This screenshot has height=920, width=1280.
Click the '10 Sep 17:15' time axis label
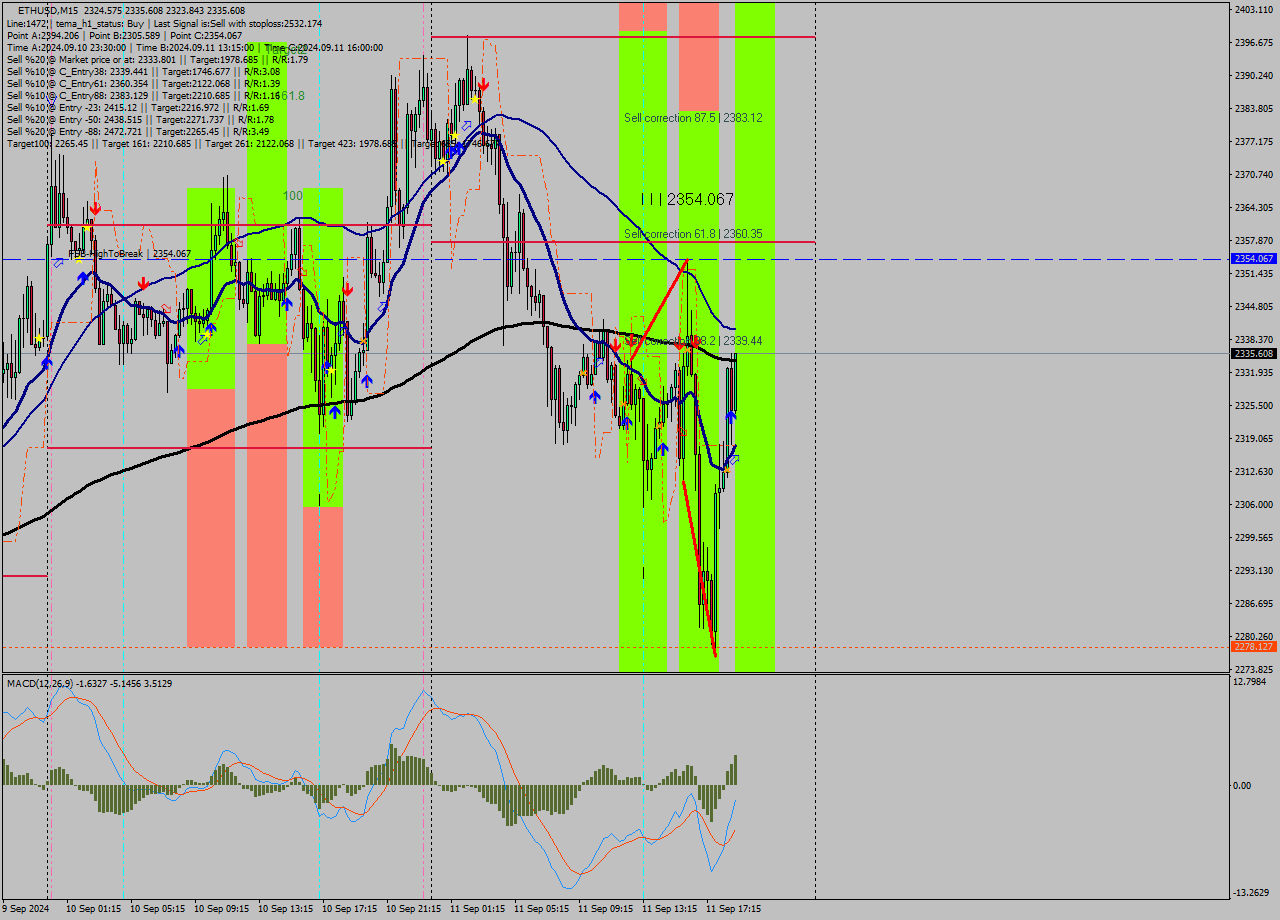(x=349, y=909)
